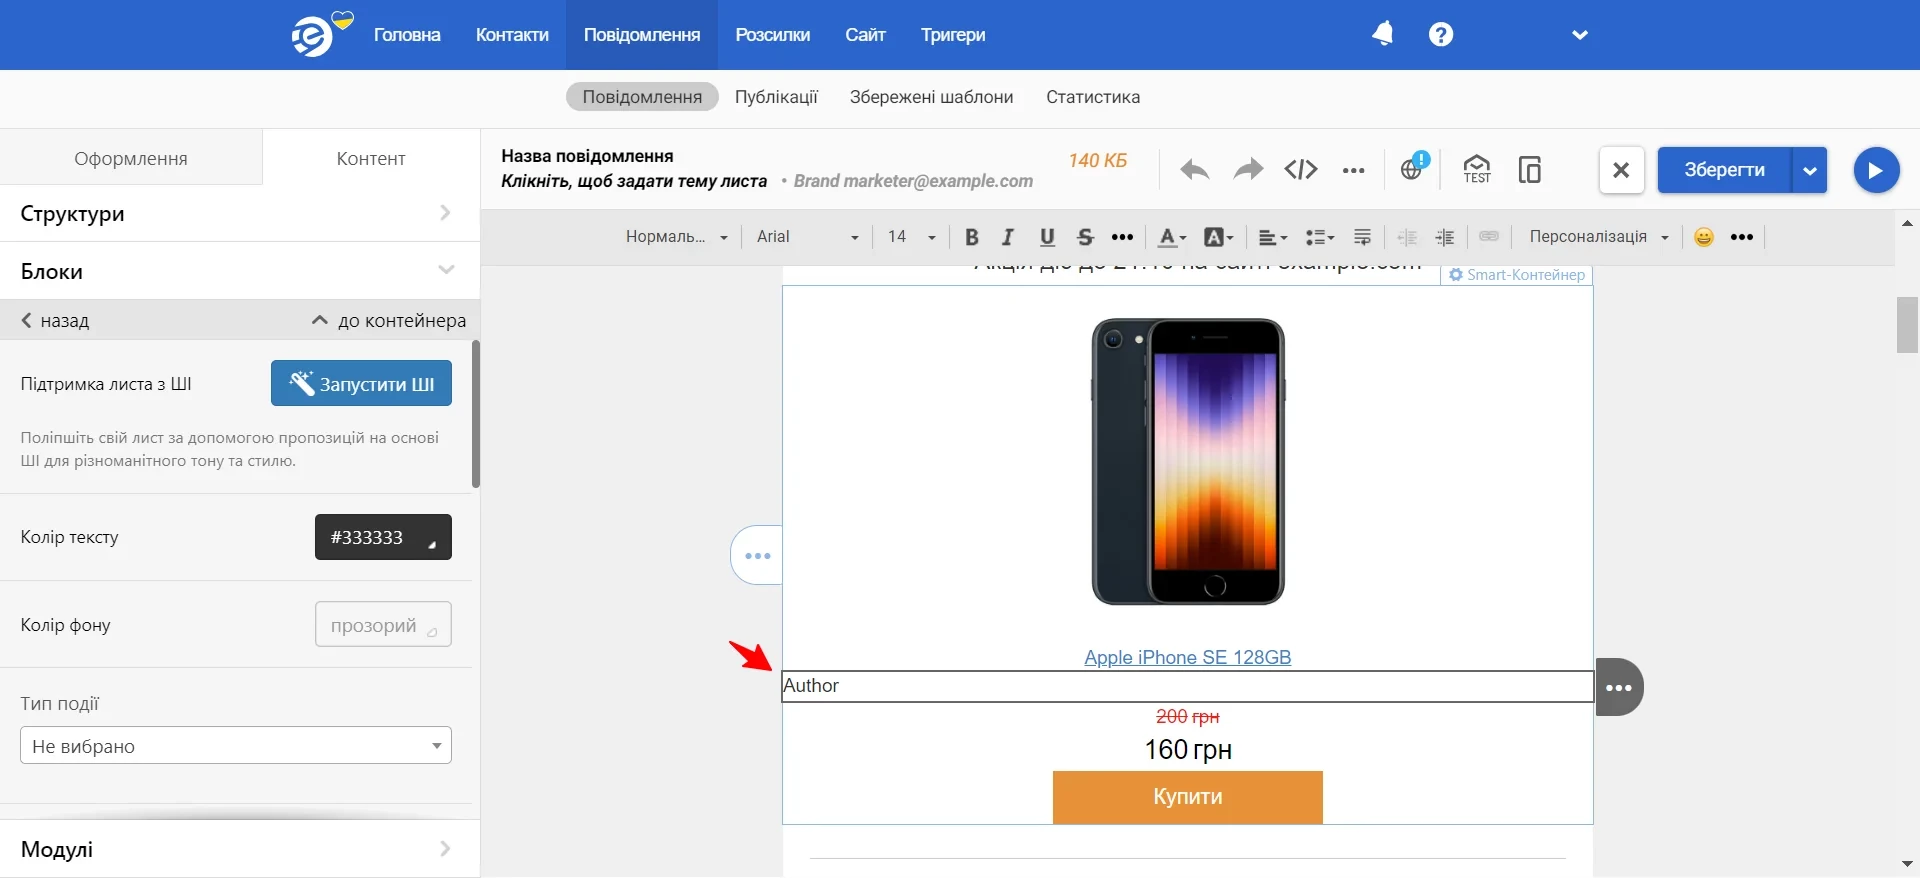Open notifications bell

(1383, 34)
